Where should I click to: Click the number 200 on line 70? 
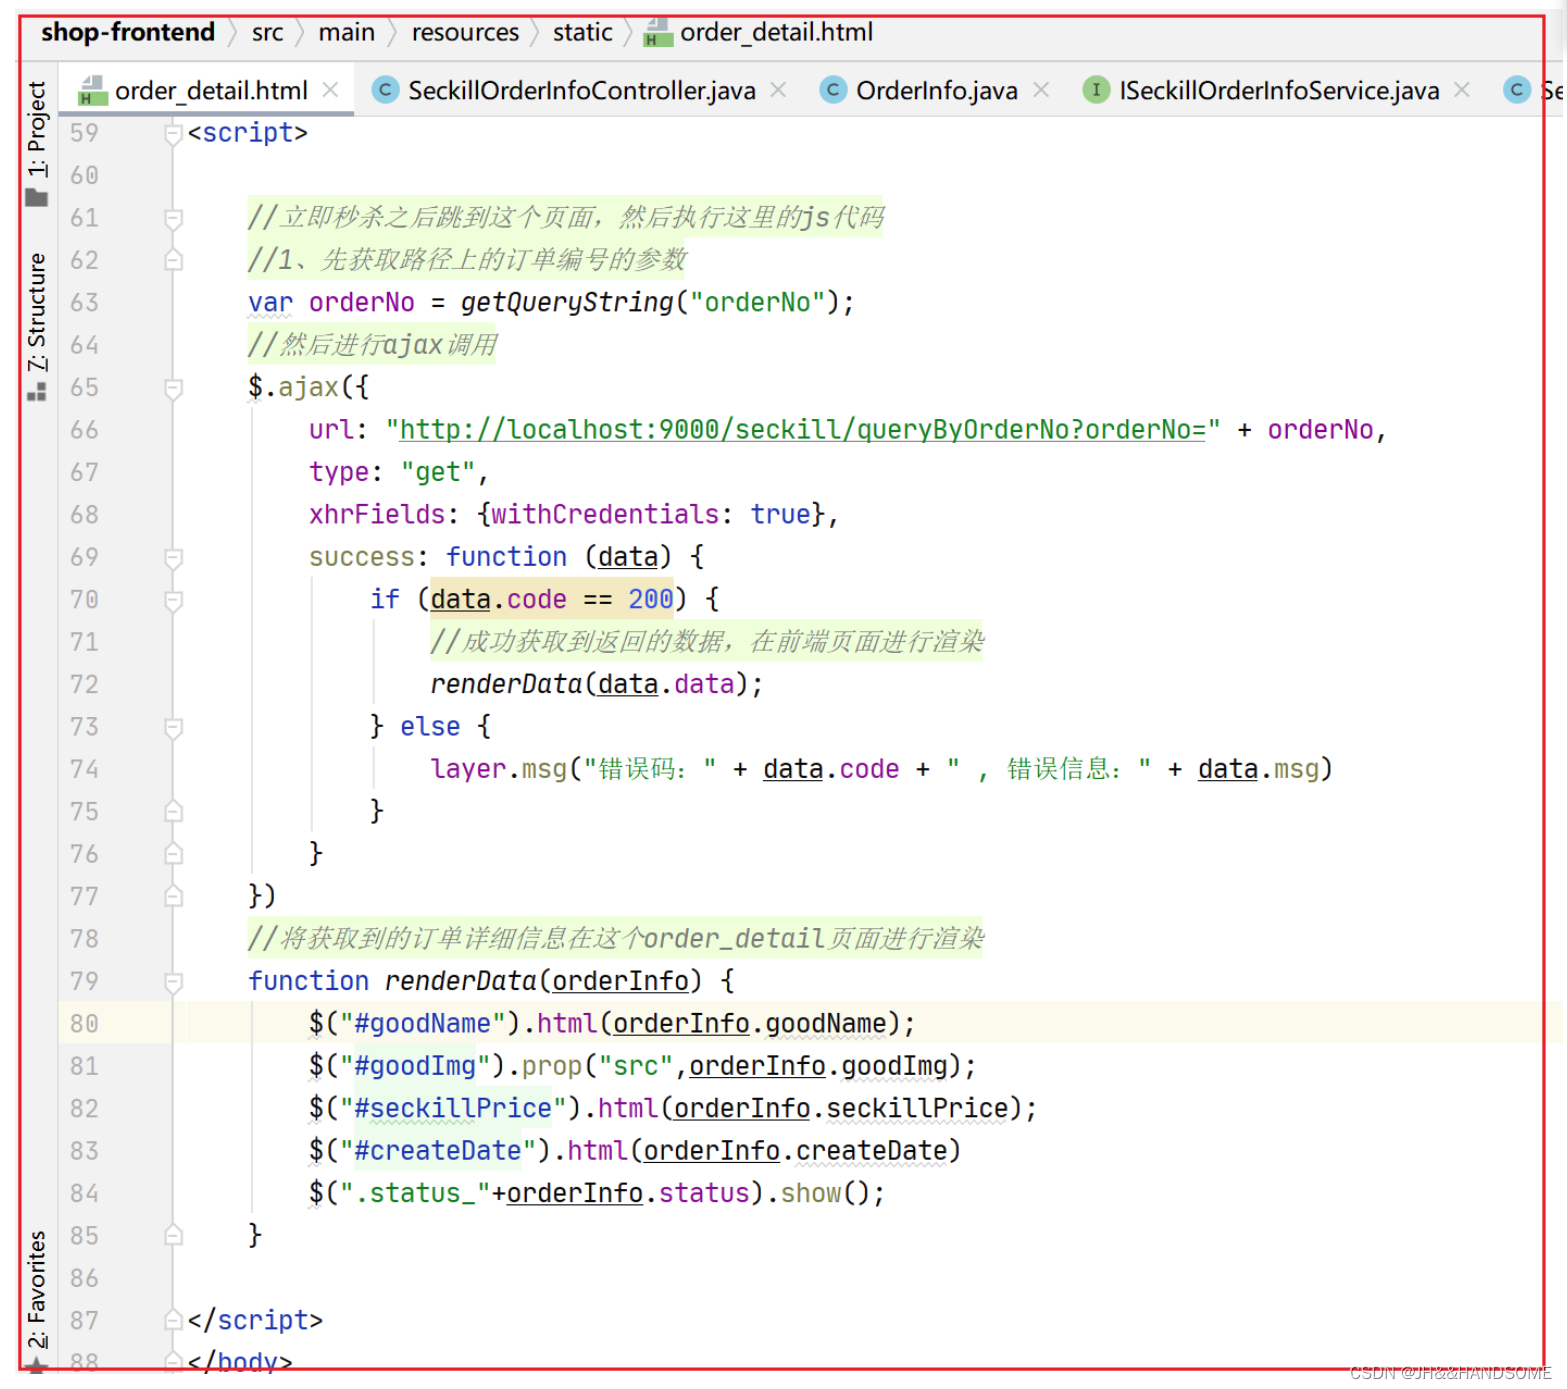[x=651, y=600]
